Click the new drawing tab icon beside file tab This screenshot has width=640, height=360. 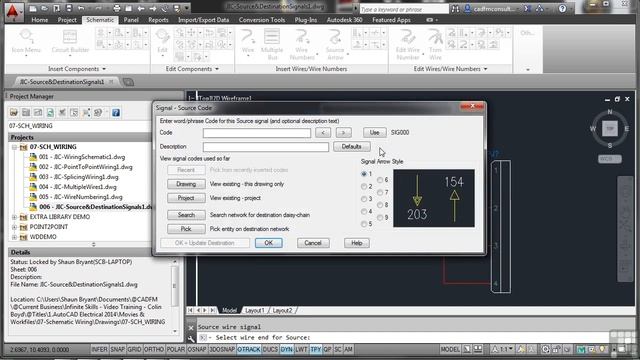tap(128, 82)
